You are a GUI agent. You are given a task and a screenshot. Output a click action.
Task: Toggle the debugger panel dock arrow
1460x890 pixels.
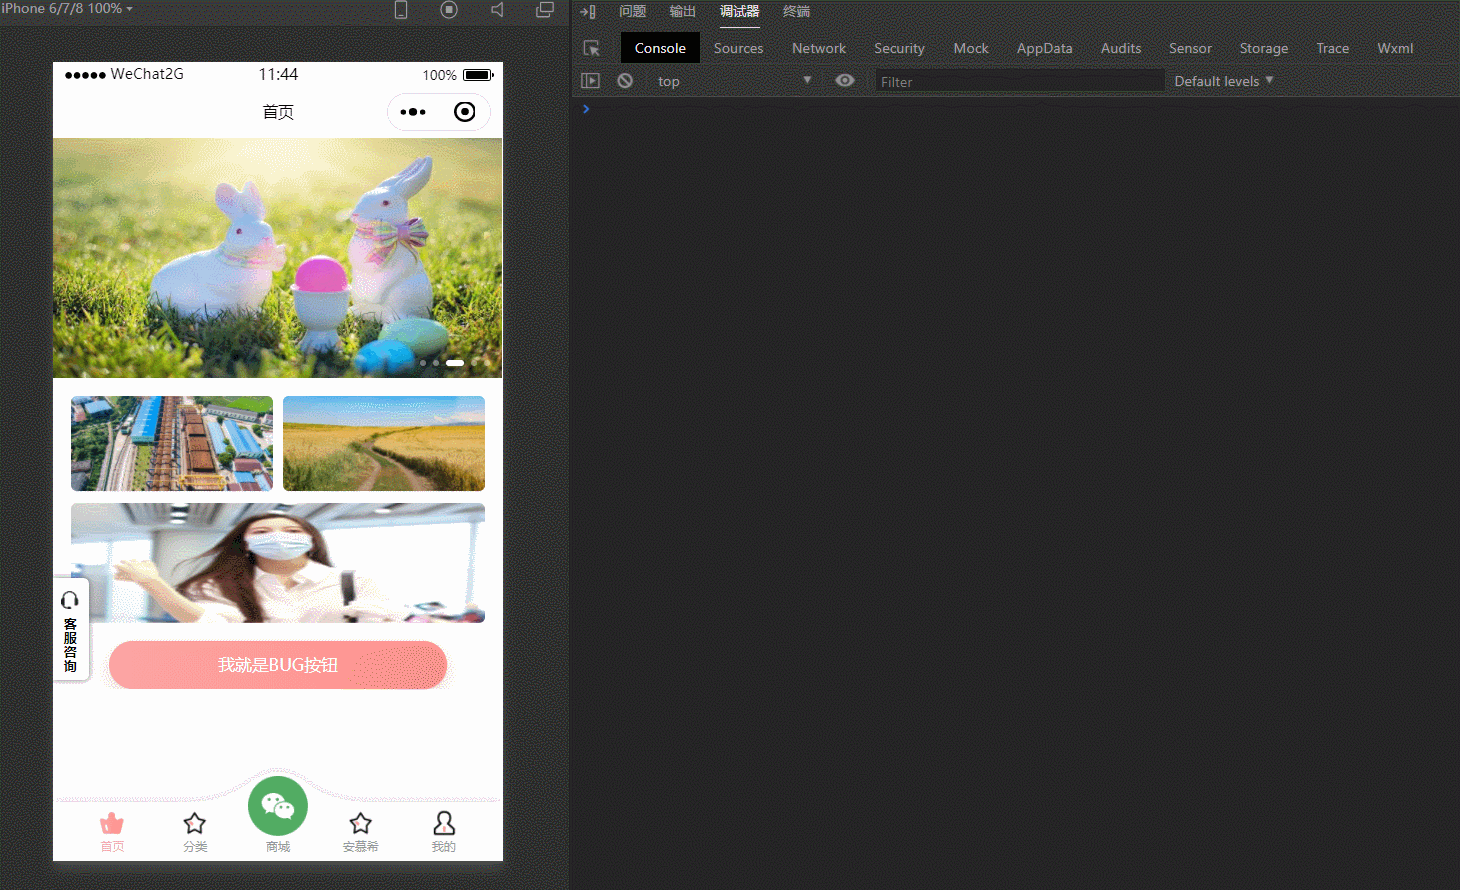588,12
